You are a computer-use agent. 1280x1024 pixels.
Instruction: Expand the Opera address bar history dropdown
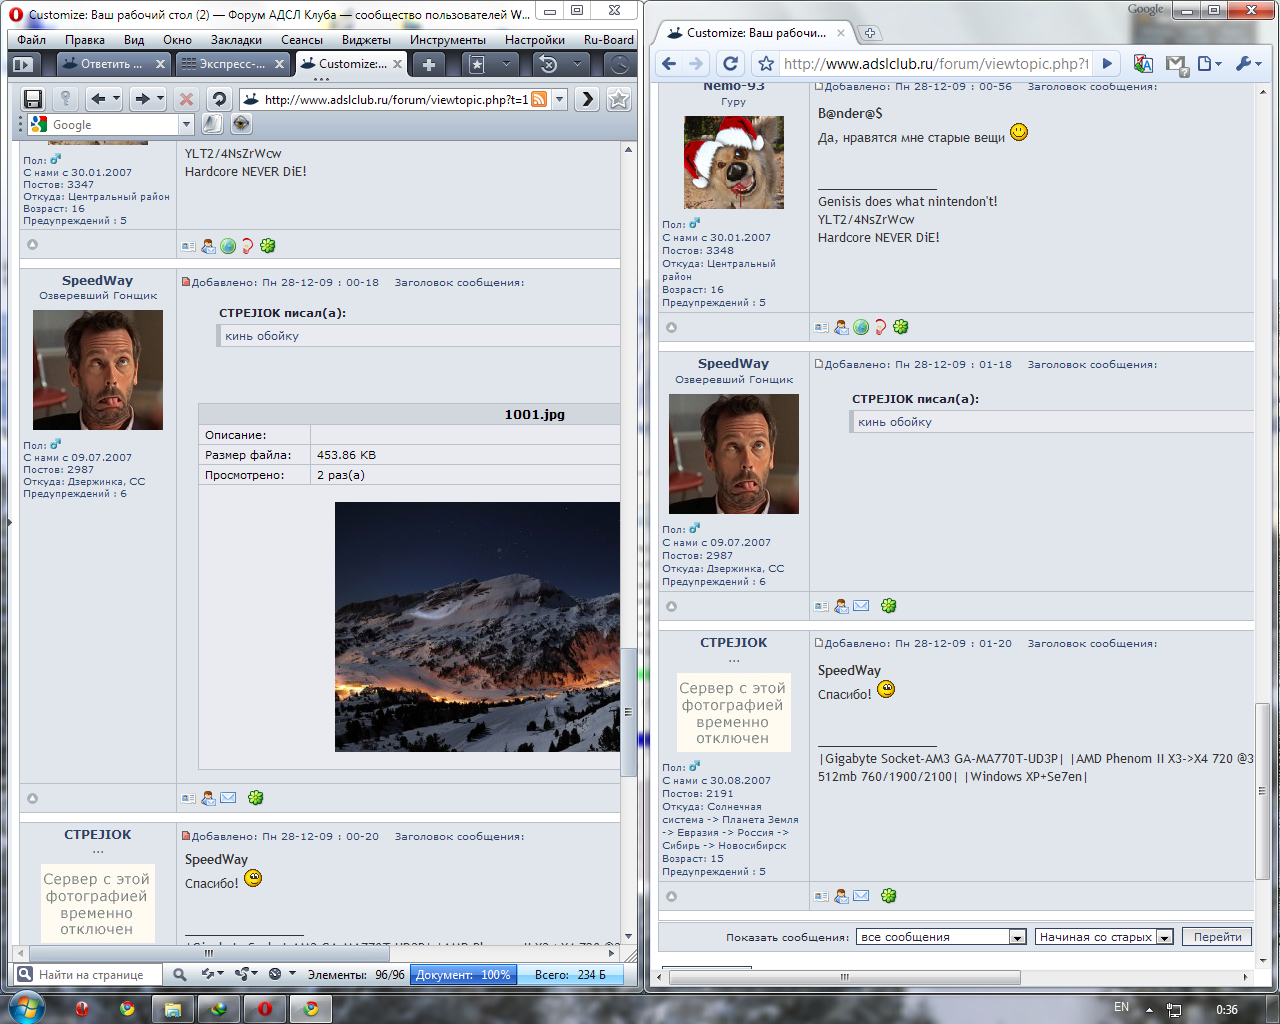[560, 99]
